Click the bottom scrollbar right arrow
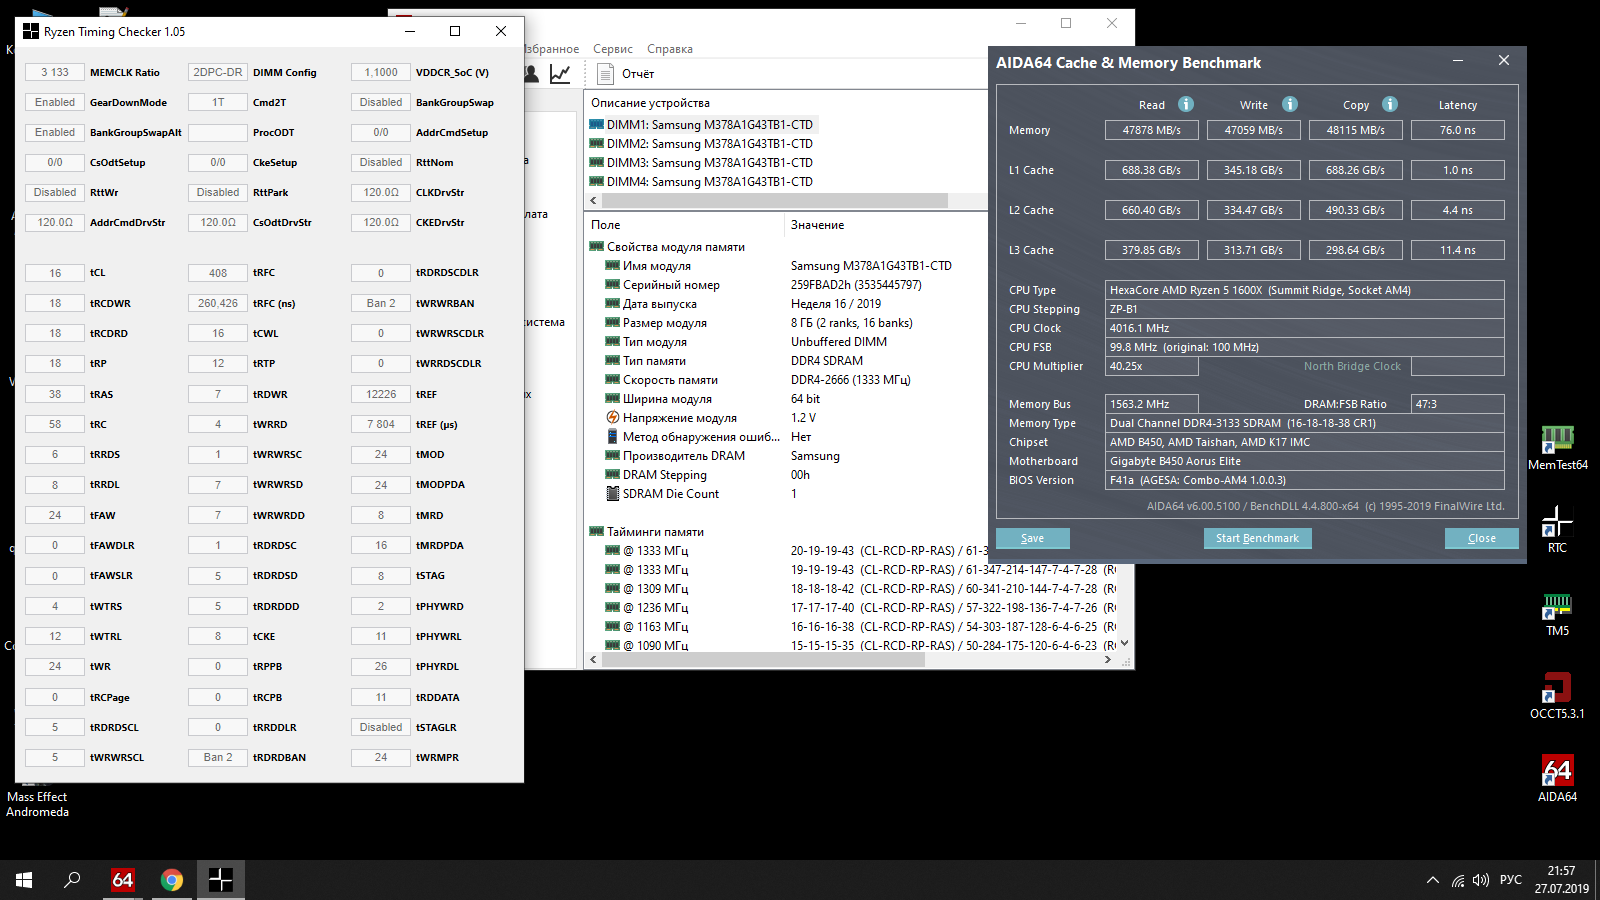 (1108, 660)
